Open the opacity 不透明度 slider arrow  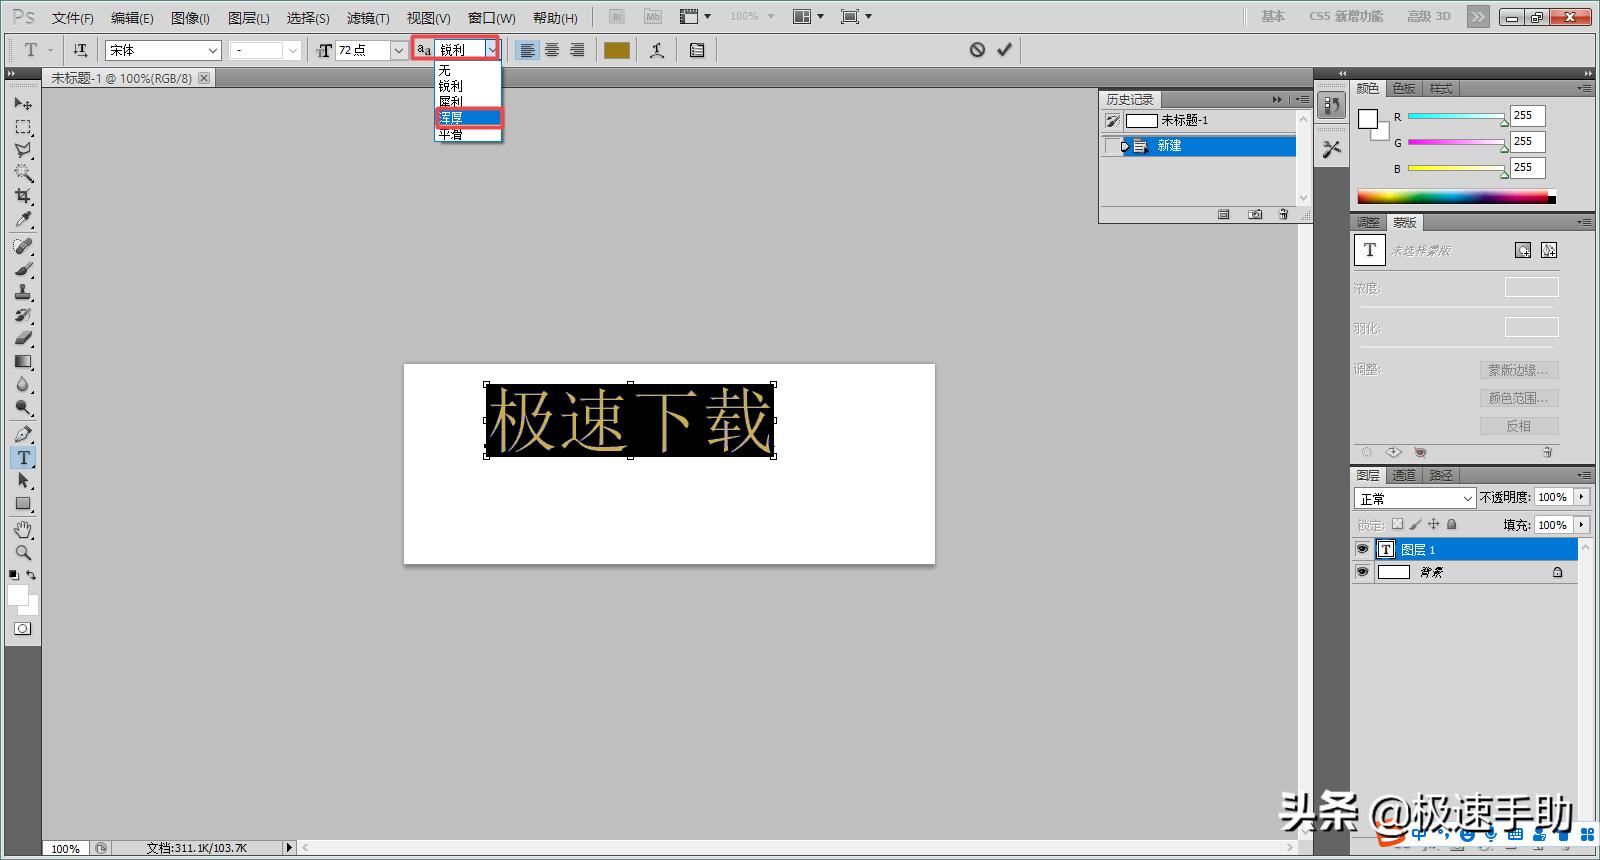click(x=1581, y=497)
